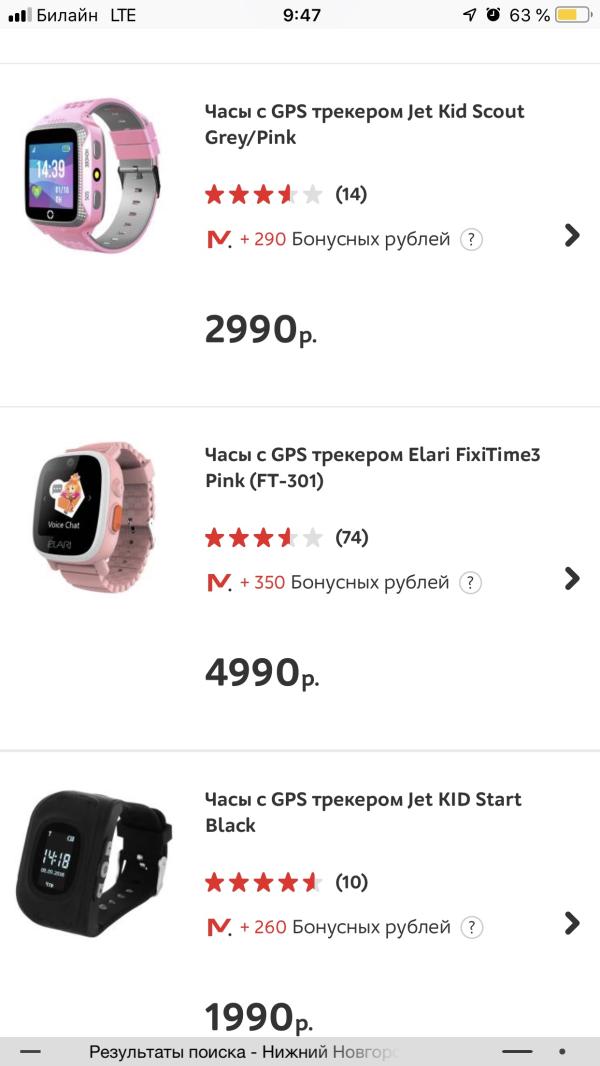600x1066 pixels.
Task: Open Jet KID Start Black via chevron
Action: coord(572,923)
